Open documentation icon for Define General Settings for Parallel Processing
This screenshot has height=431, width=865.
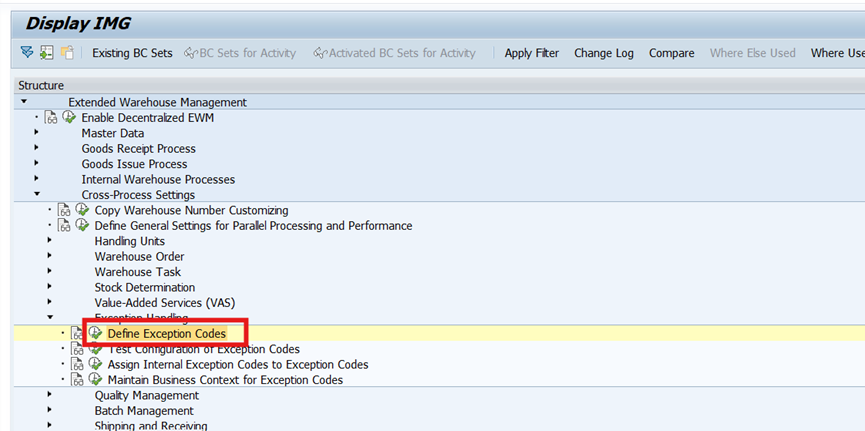[x=65, y=226]
